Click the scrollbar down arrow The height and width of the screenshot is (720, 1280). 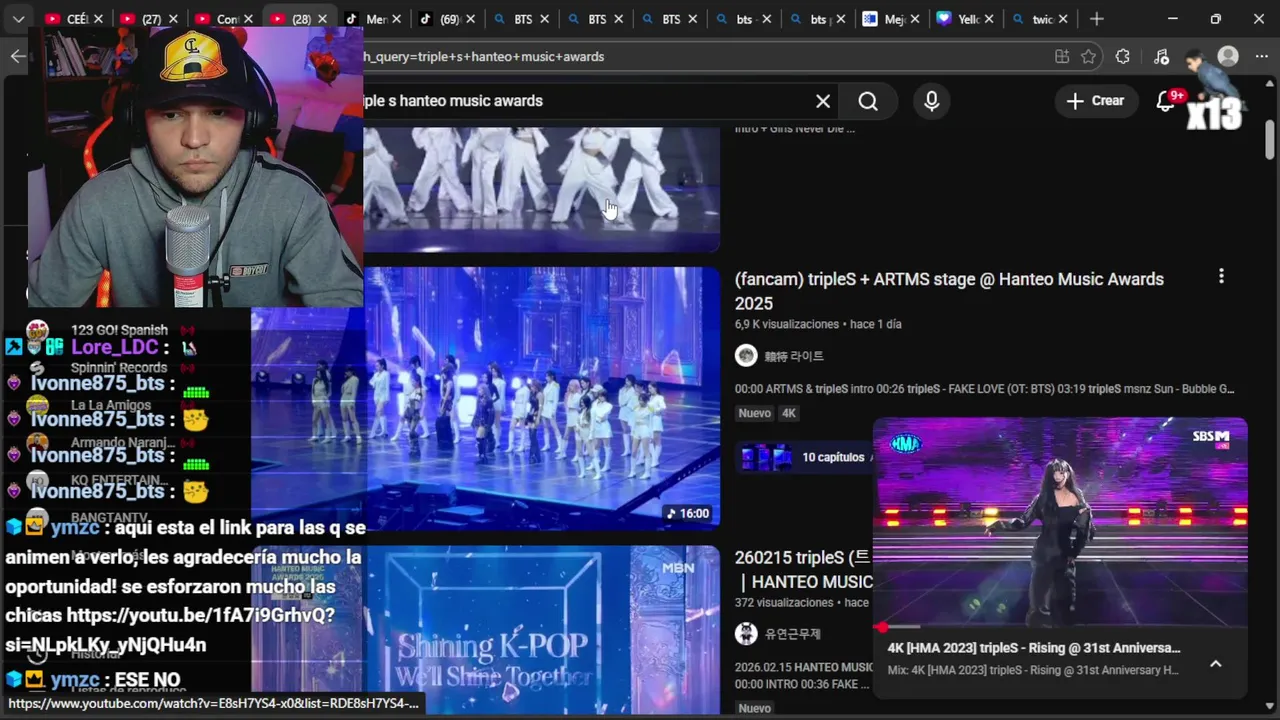click(x=1270, y=706)
